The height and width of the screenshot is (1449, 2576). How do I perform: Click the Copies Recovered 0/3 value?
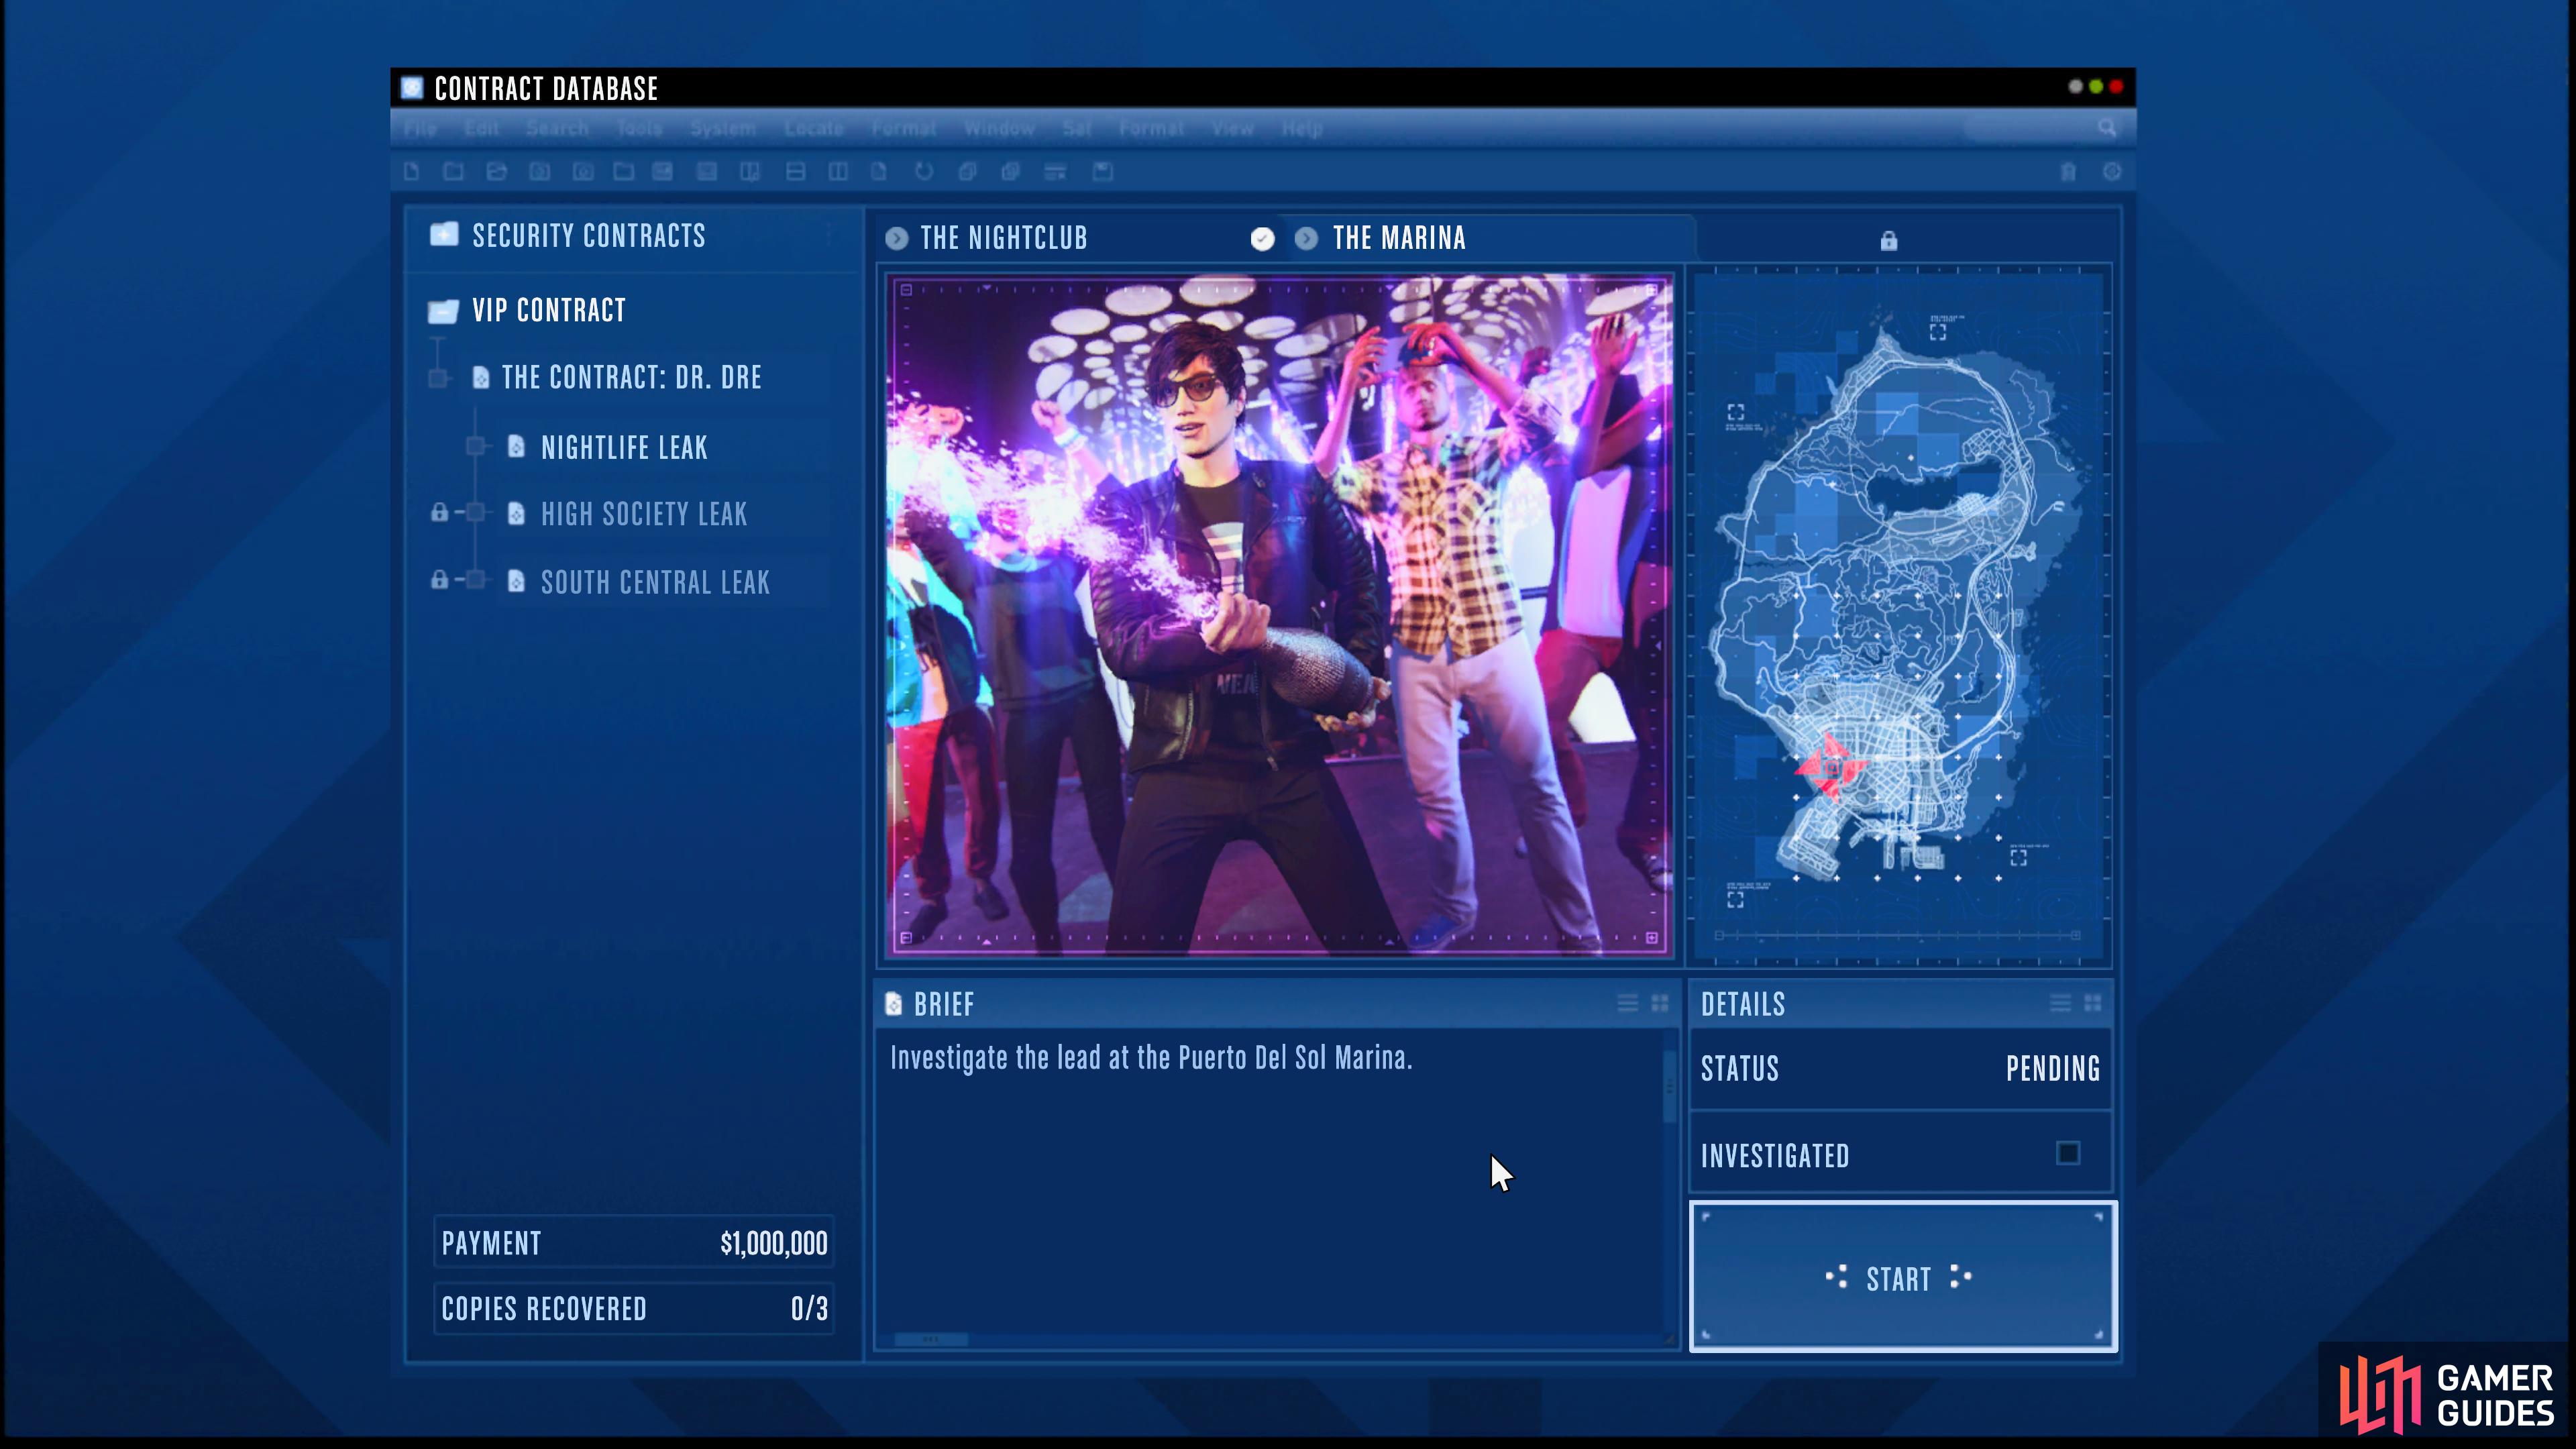[809, 1308]
